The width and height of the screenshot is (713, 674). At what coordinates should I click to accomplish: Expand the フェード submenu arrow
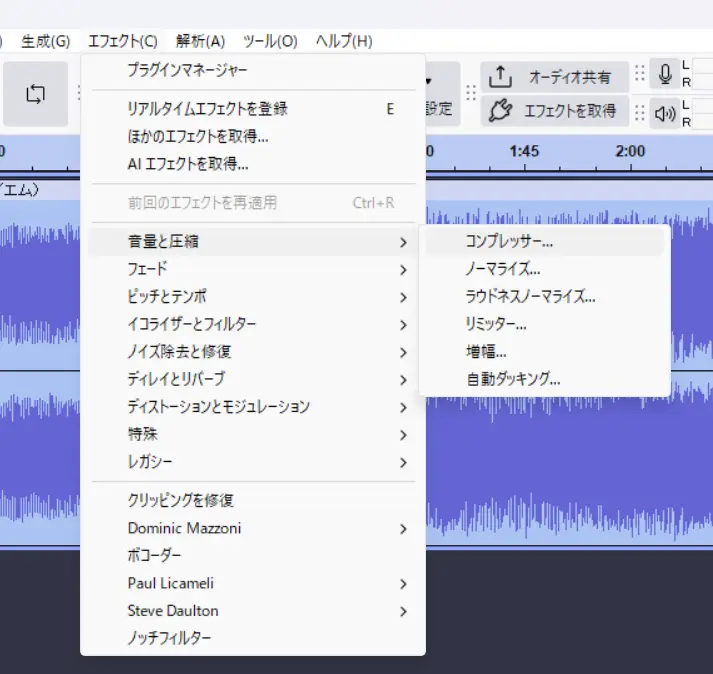click(402, 270)
